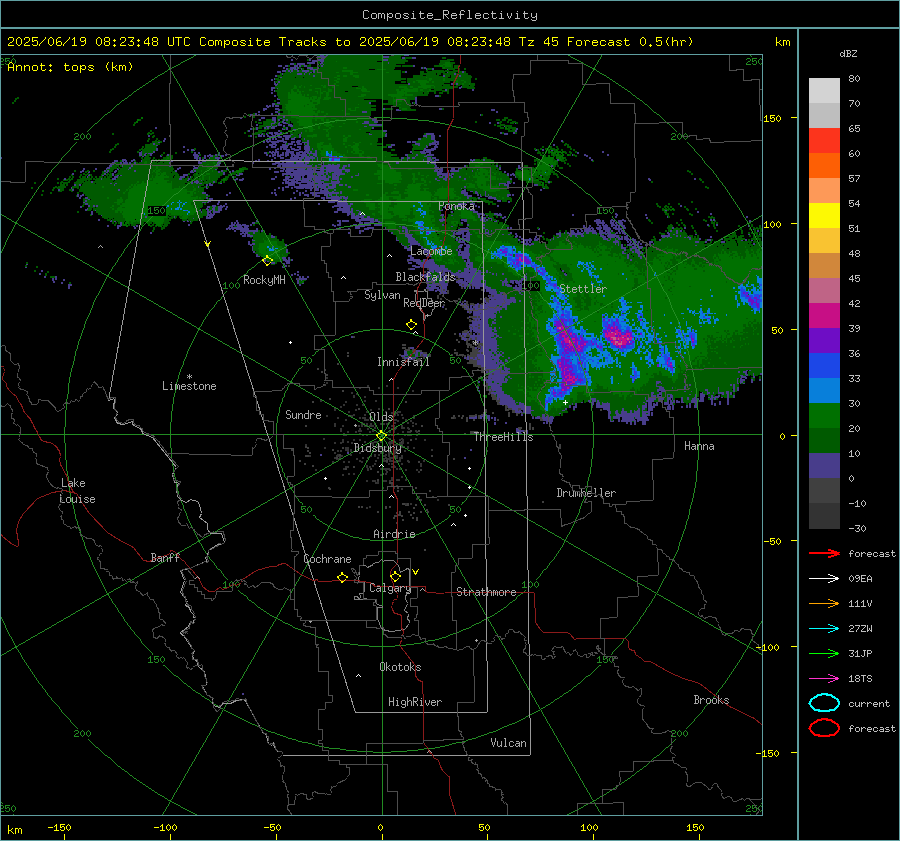Screen dimensions: 900x841
Task: Select the orange 111V arrow icon
Action: tap(824, 603)
